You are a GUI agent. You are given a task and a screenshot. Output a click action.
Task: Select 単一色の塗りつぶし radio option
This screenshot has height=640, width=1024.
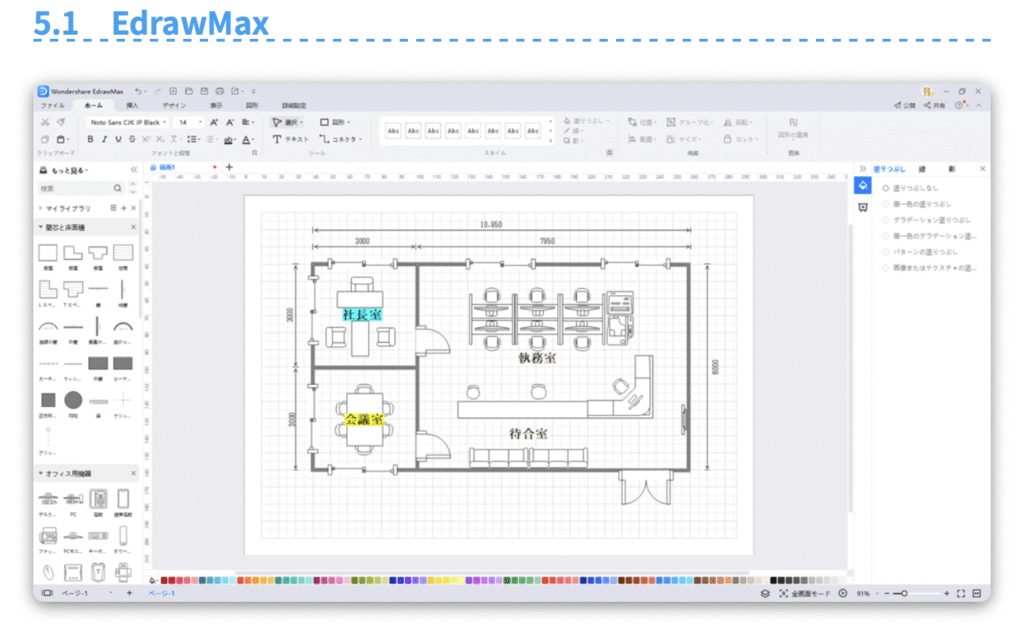click(x=886, y=204)
